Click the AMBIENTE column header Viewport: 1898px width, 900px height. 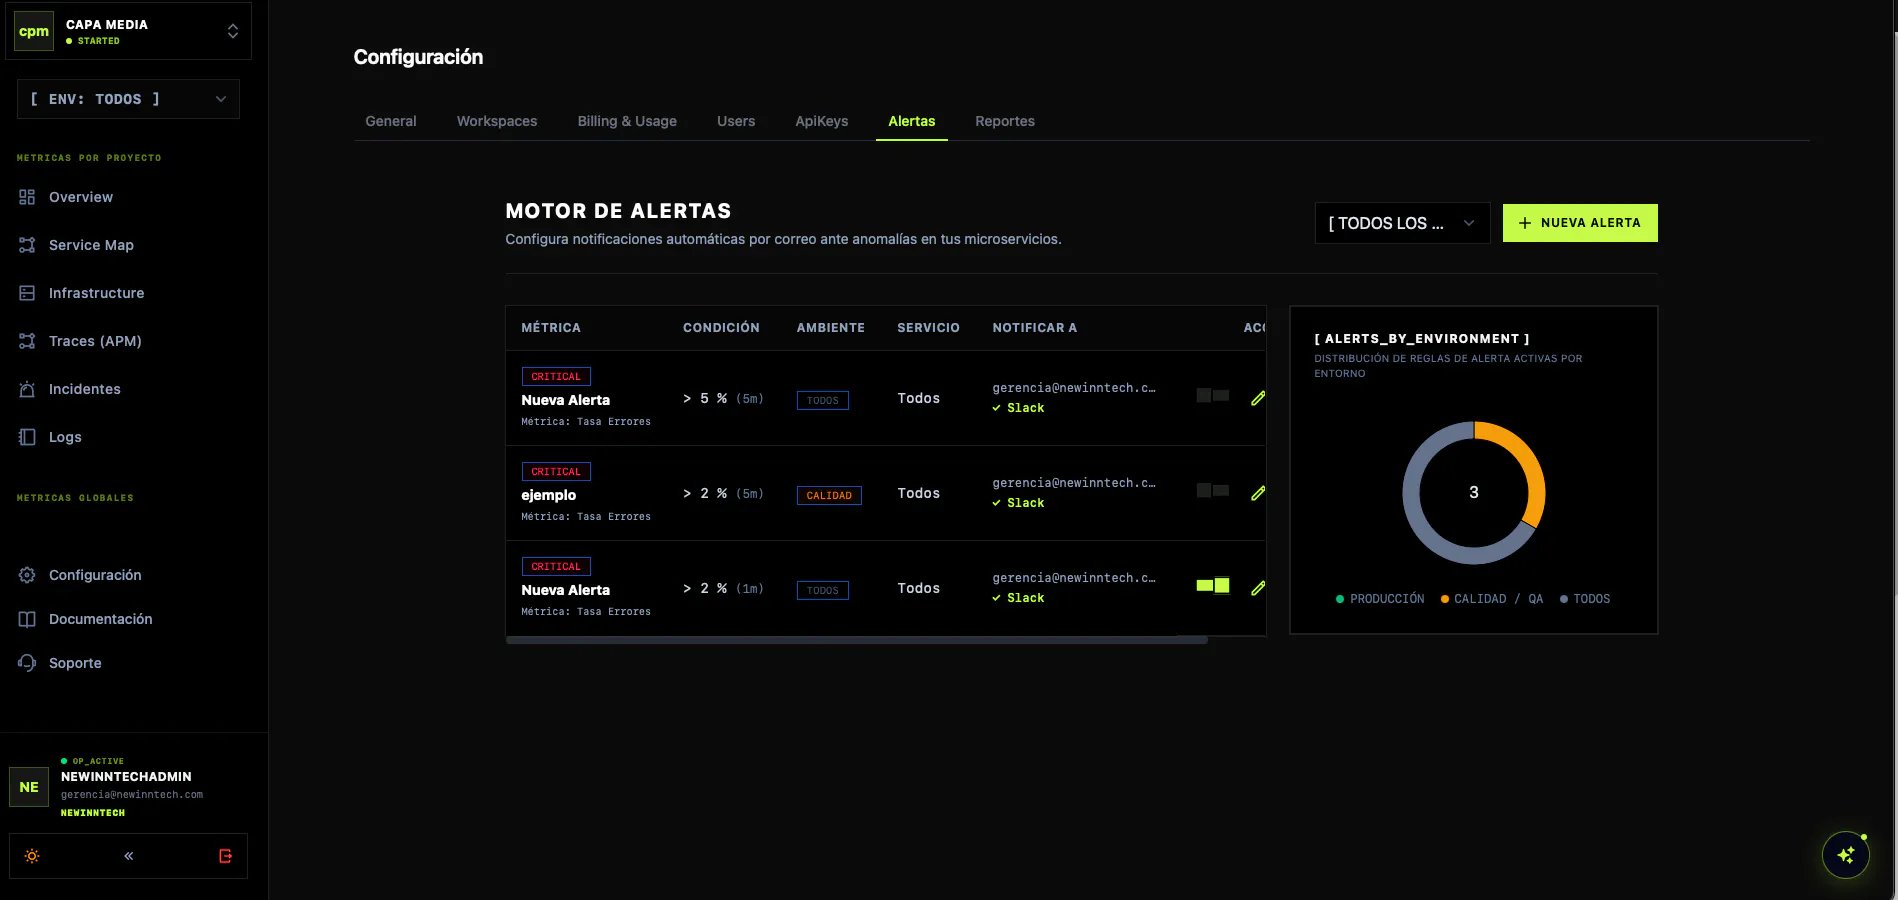(x=831, y=328)
